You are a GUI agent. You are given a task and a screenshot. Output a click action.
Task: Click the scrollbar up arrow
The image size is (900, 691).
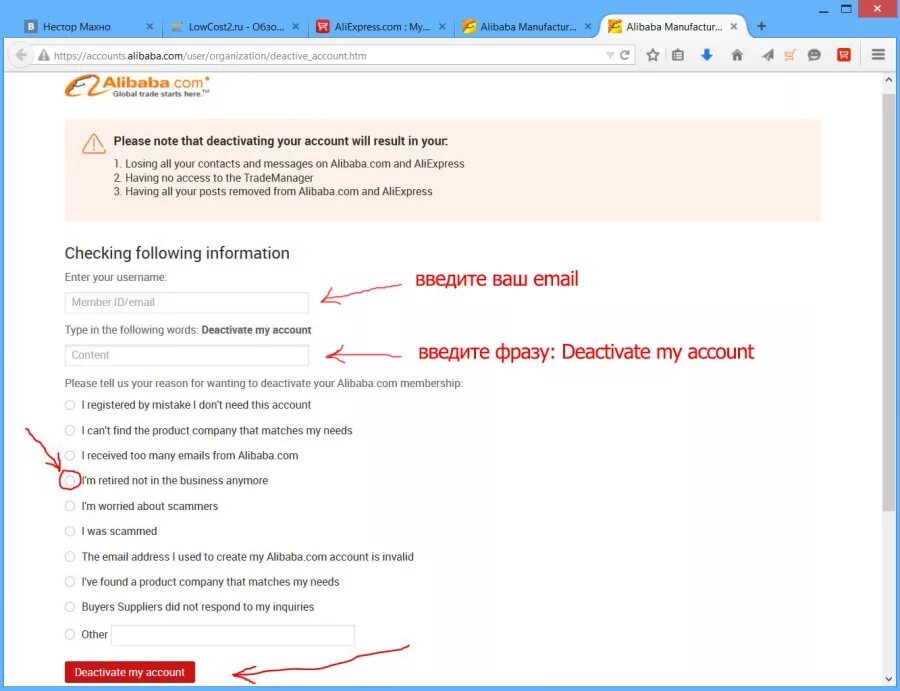point(889,80)
